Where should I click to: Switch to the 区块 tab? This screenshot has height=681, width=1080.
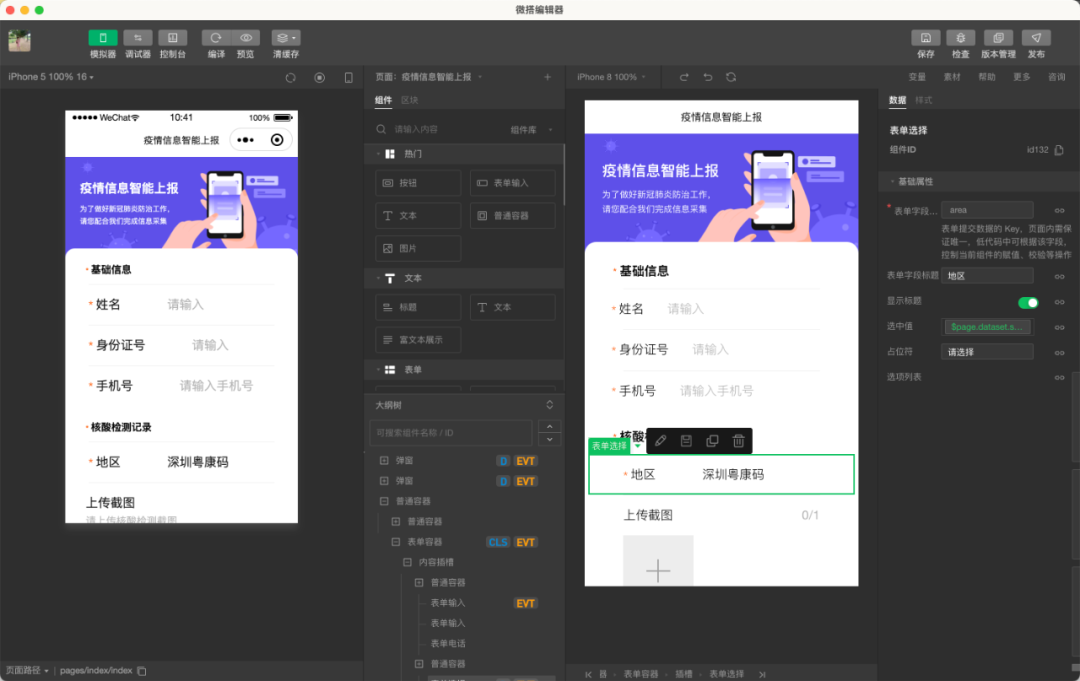click(409, 101)
